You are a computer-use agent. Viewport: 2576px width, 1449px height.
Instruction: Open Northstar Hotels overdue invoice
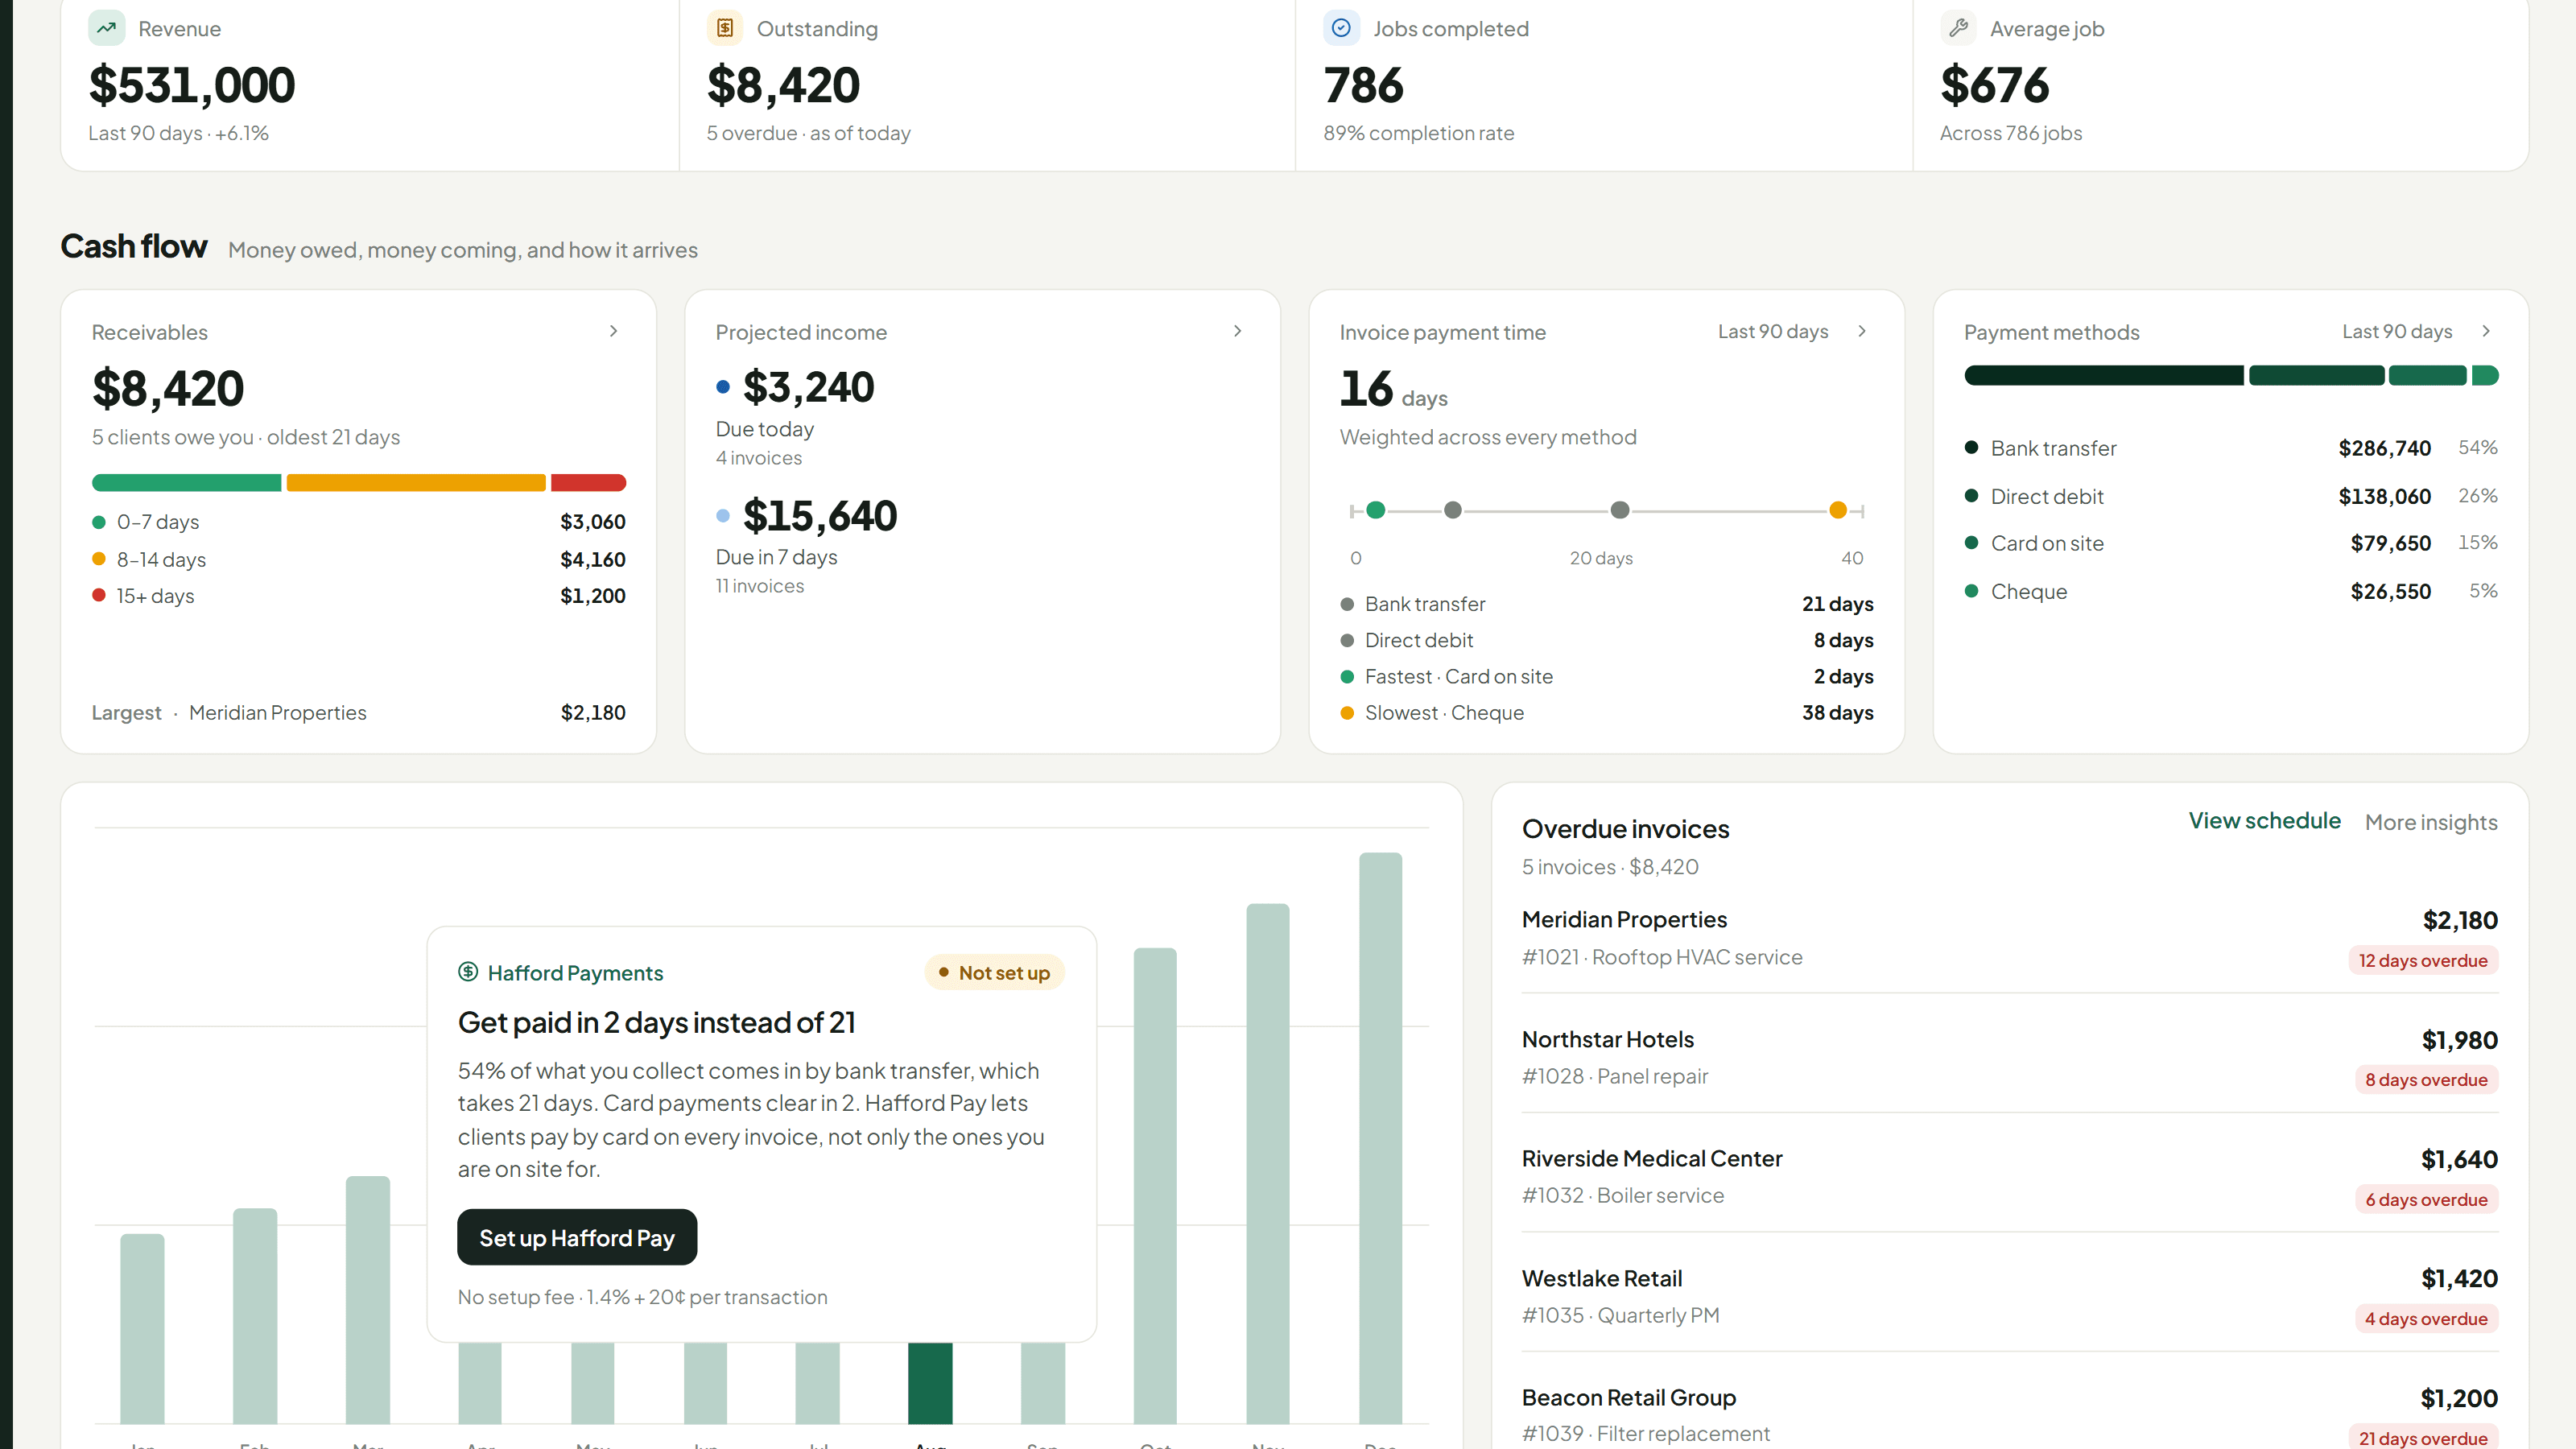[x=2010, y=1058]
